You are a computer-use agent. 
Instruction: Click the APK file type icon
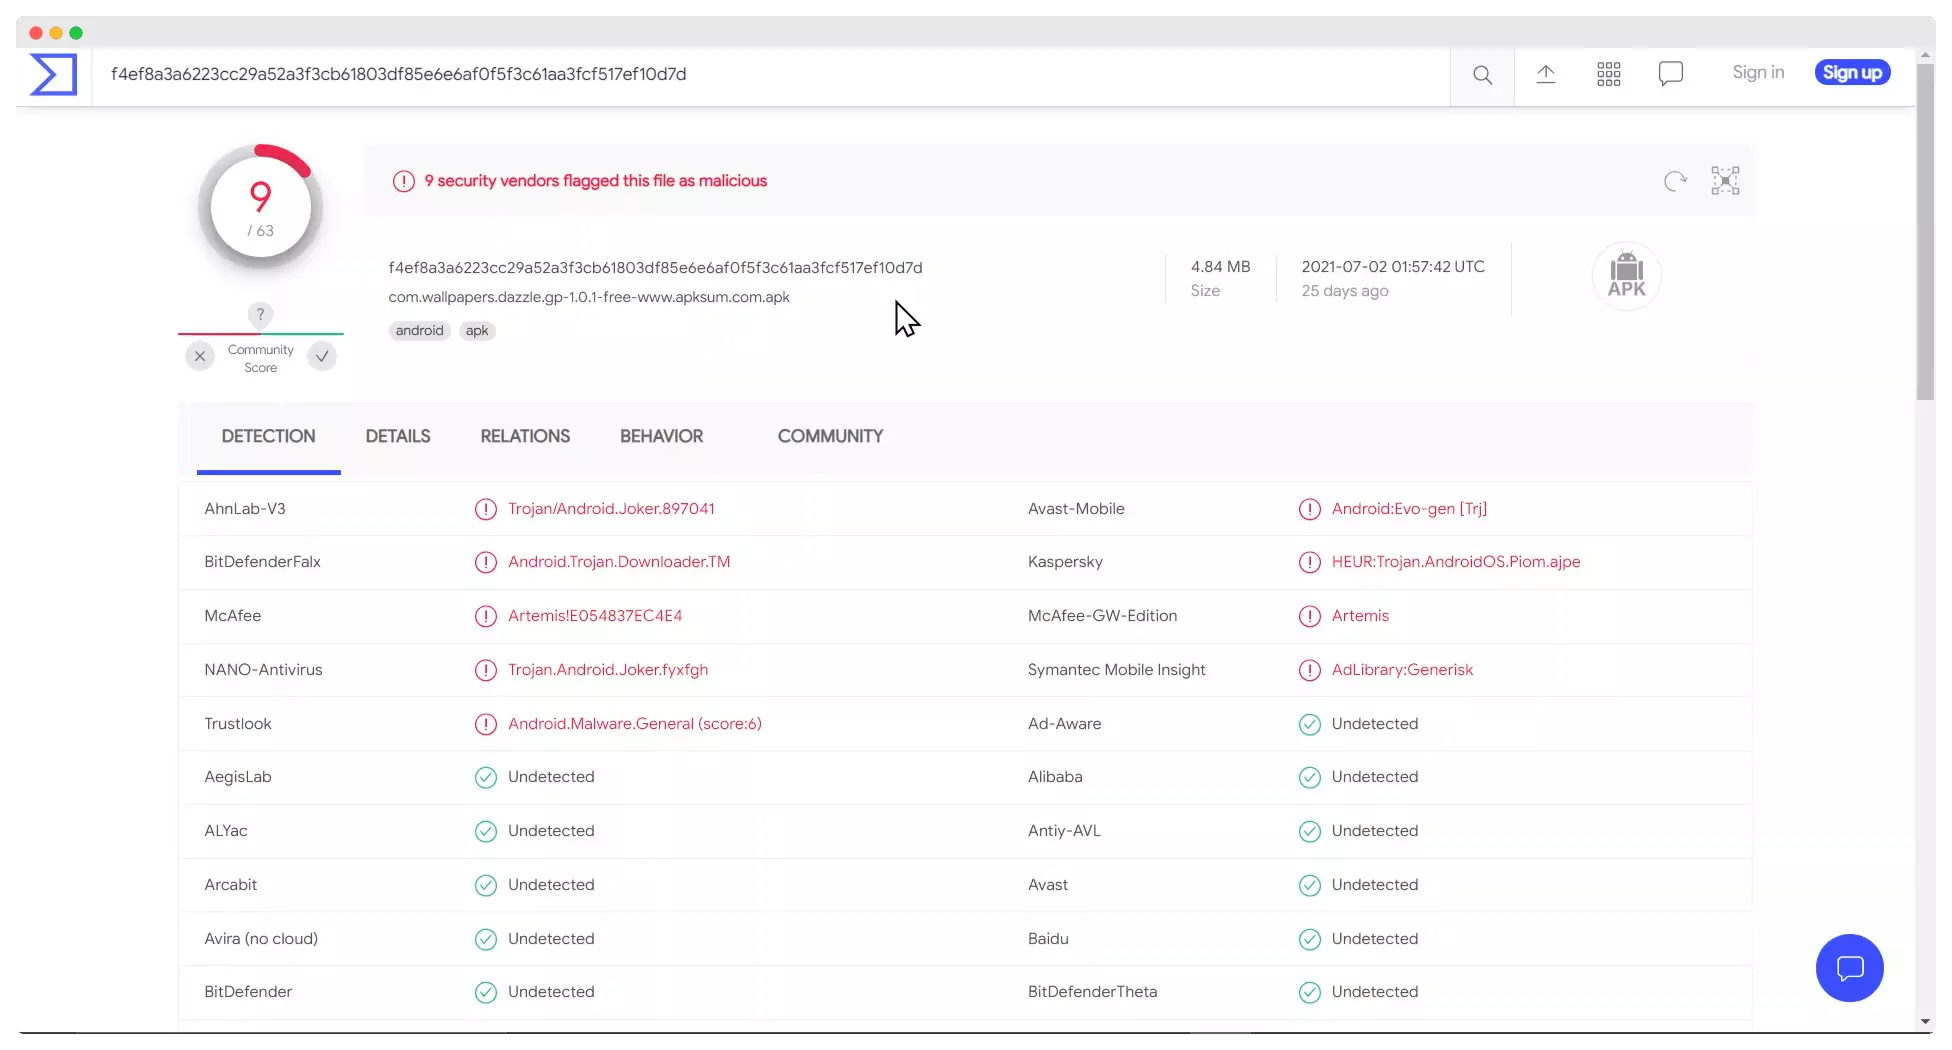click(1626, 276)
